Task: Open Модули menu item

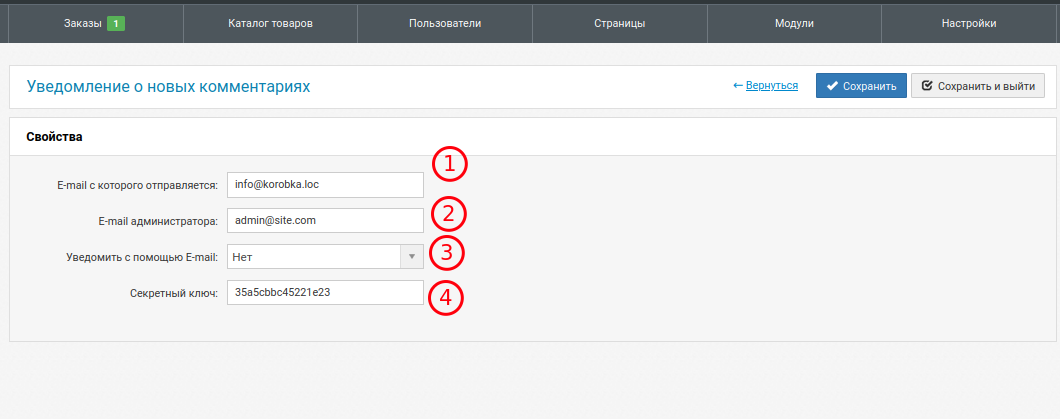Action: [x=794, y=24]
